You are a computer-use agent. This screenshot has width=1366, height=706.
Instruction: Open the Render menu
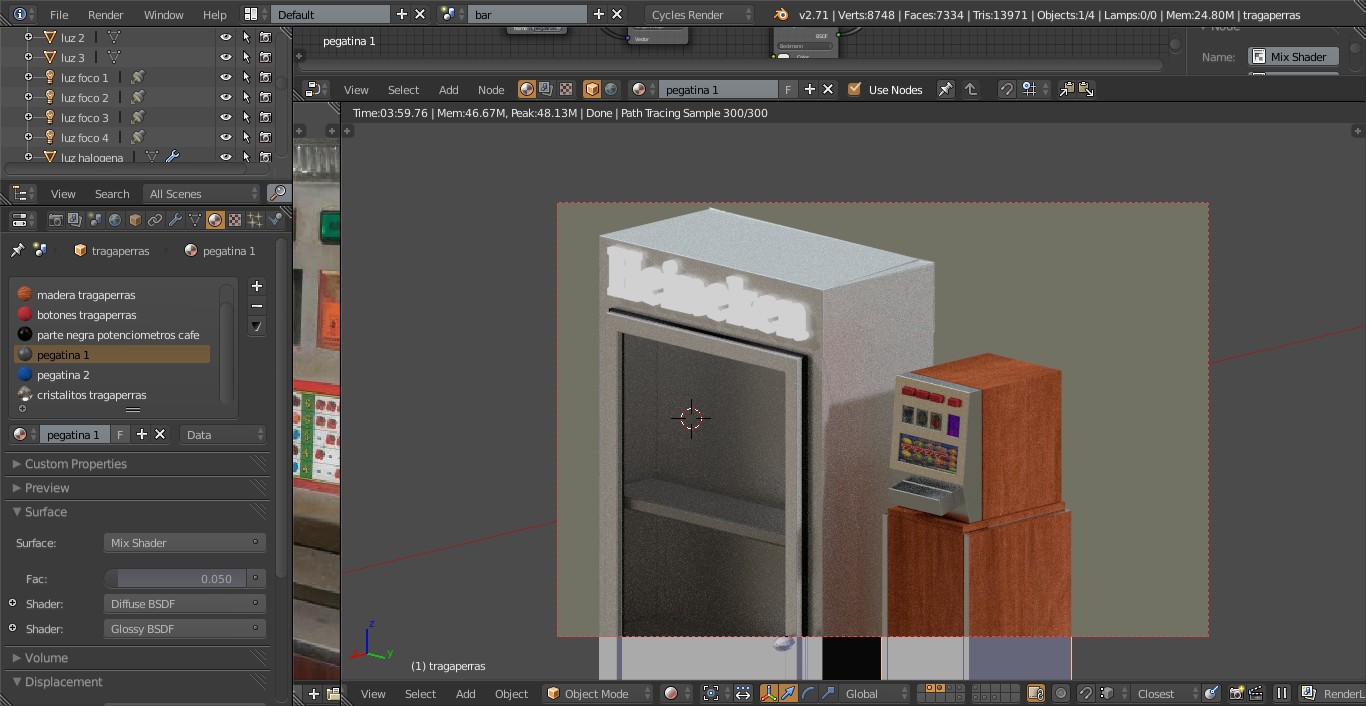pos(106,14)
